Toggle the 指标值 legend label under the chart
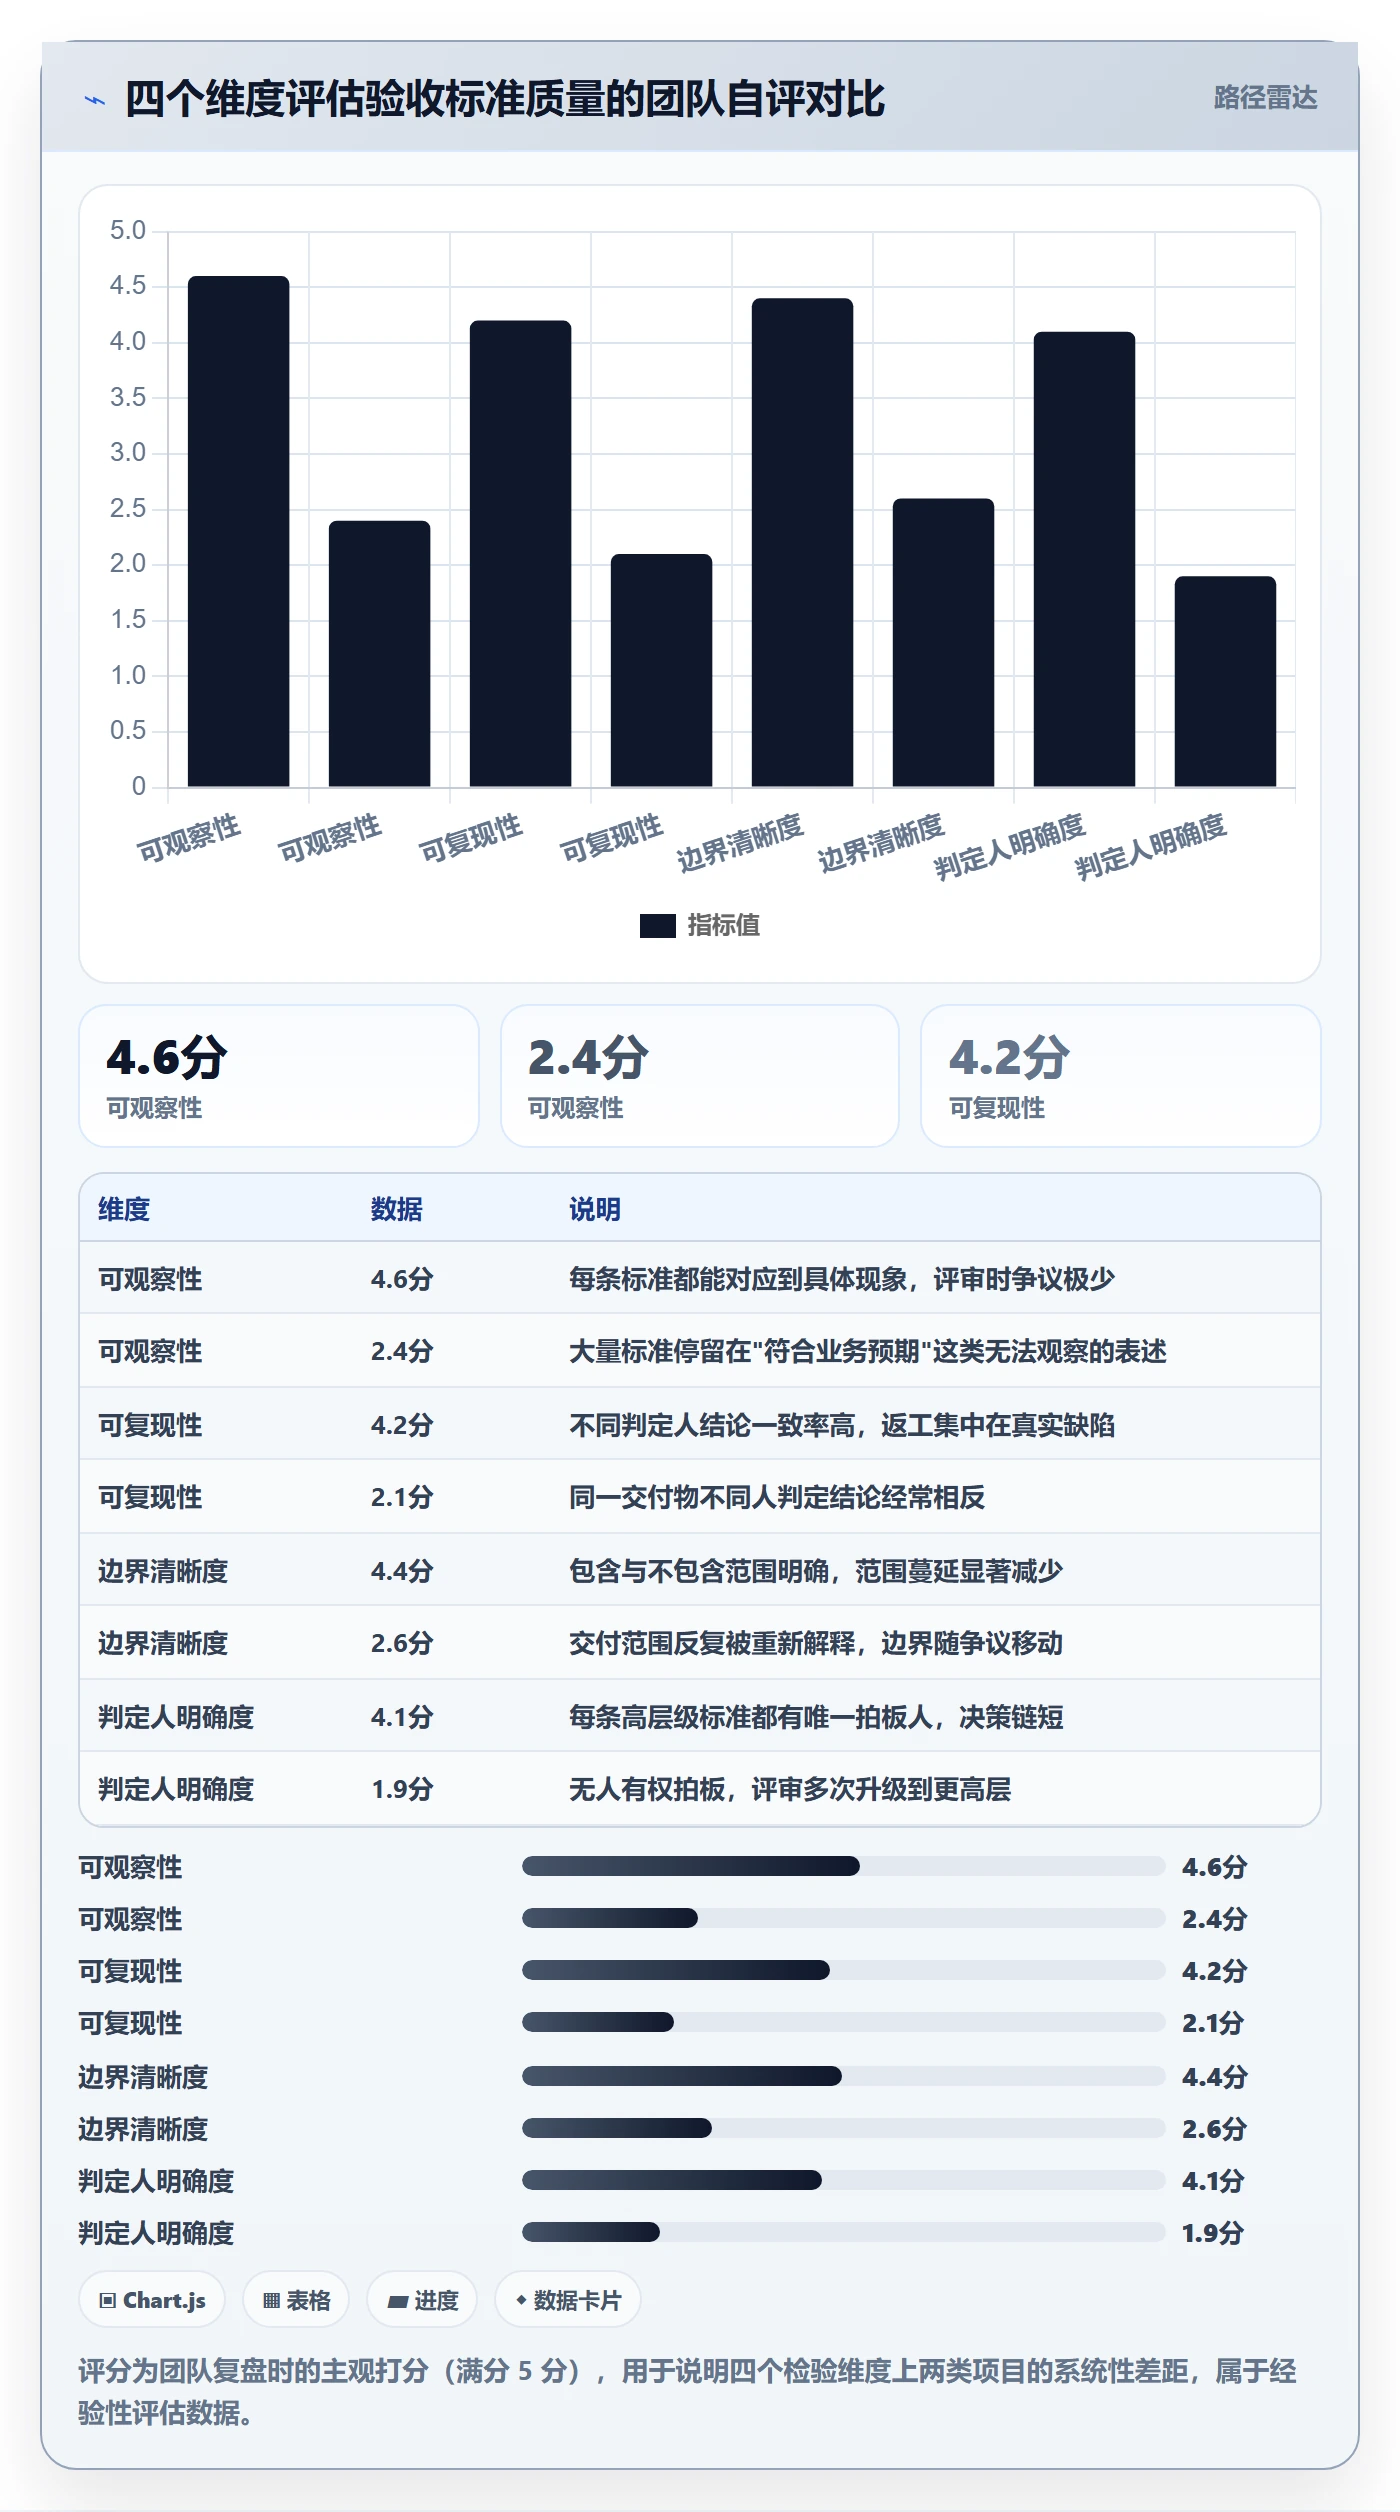This screenshot has height=2512, width=1400. coord(724,926)
